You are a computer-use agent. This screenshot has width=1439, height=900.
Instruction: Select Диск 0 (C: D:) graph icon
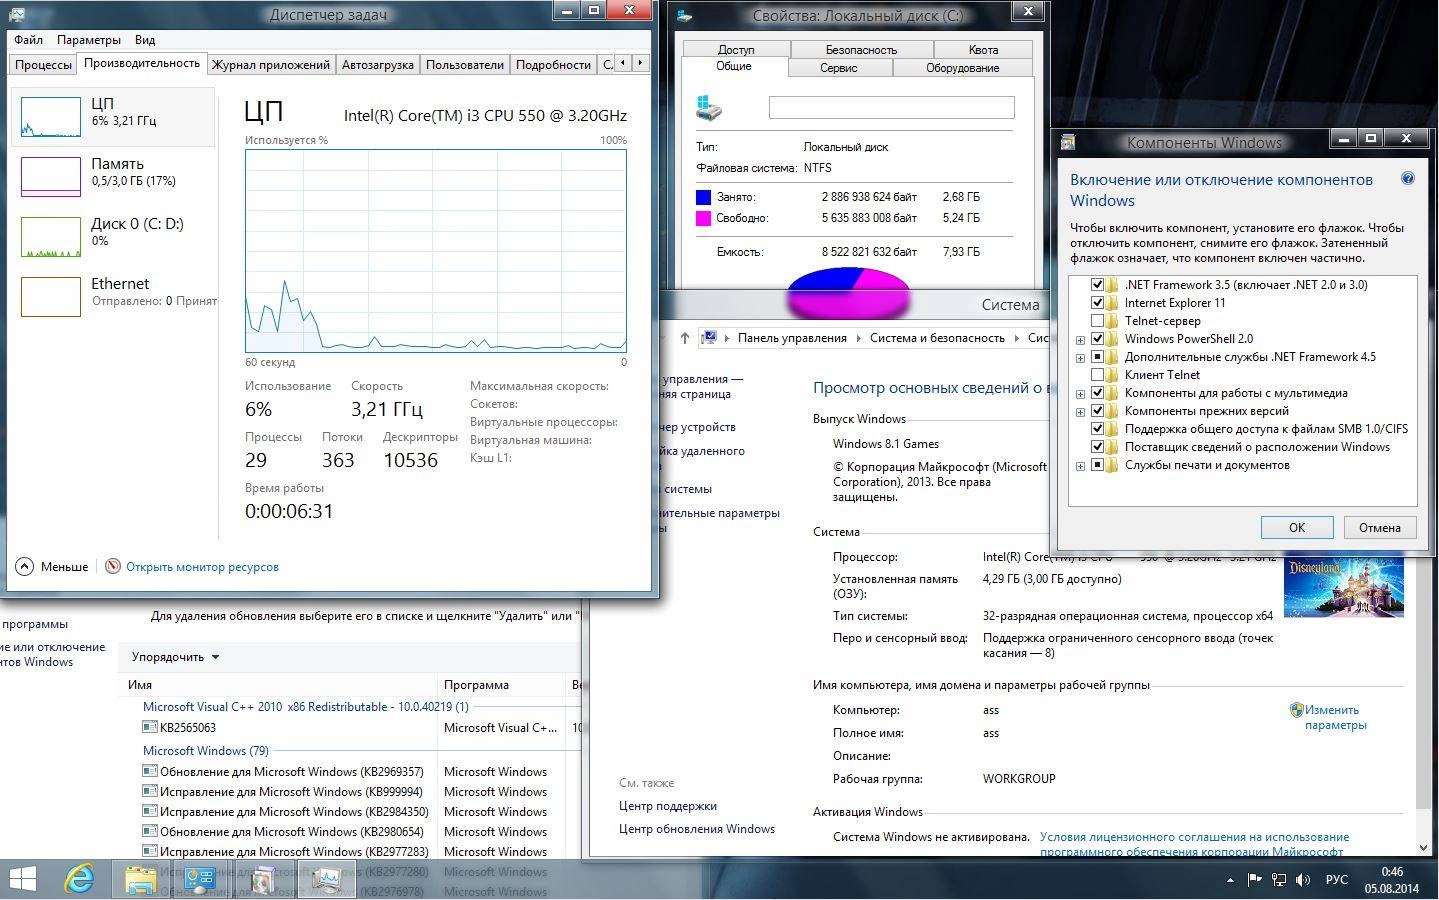click(51, 237)
